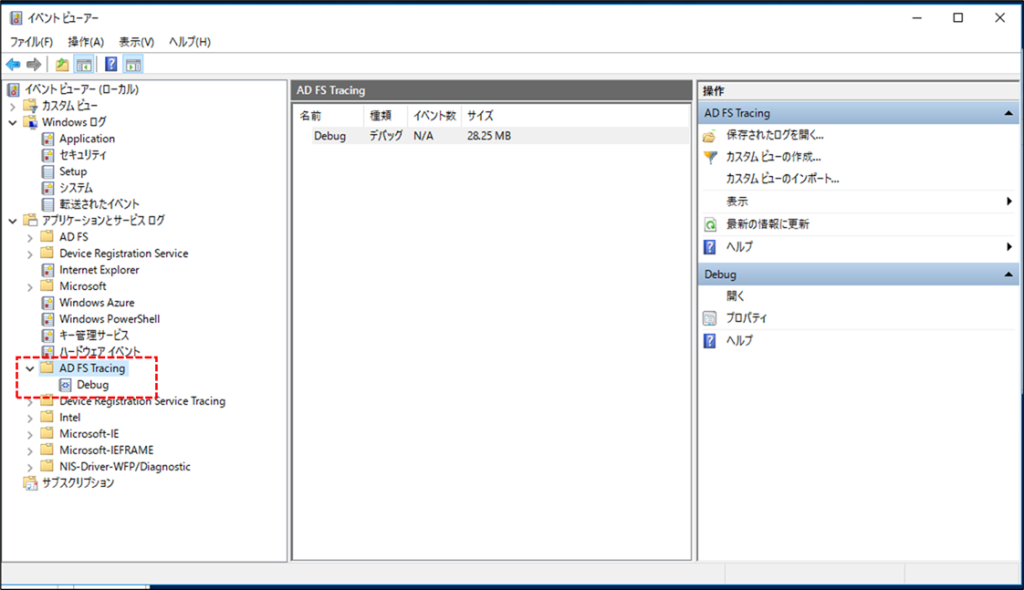Maximize the Event Viewer window
This screenshot has width=1024, height=590.
tap(957, 18)
